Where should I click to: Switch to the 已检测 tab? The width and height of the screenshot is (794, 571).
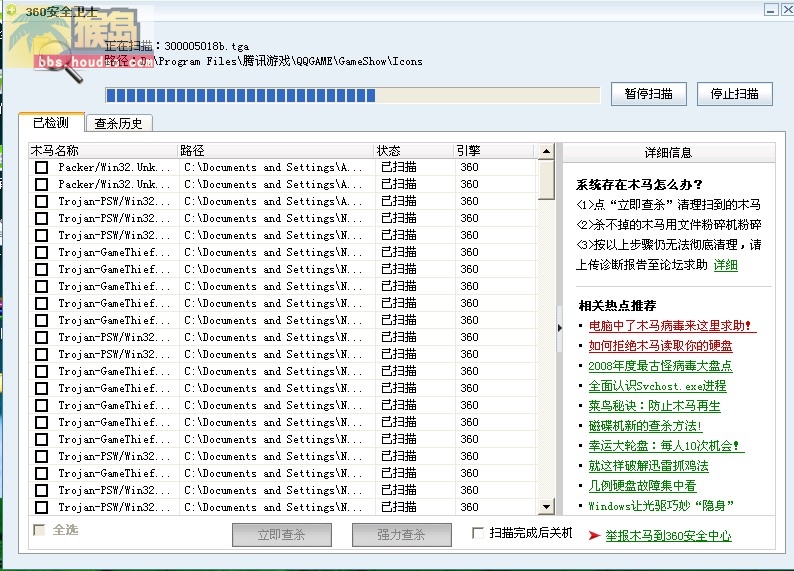pos(51,123)
